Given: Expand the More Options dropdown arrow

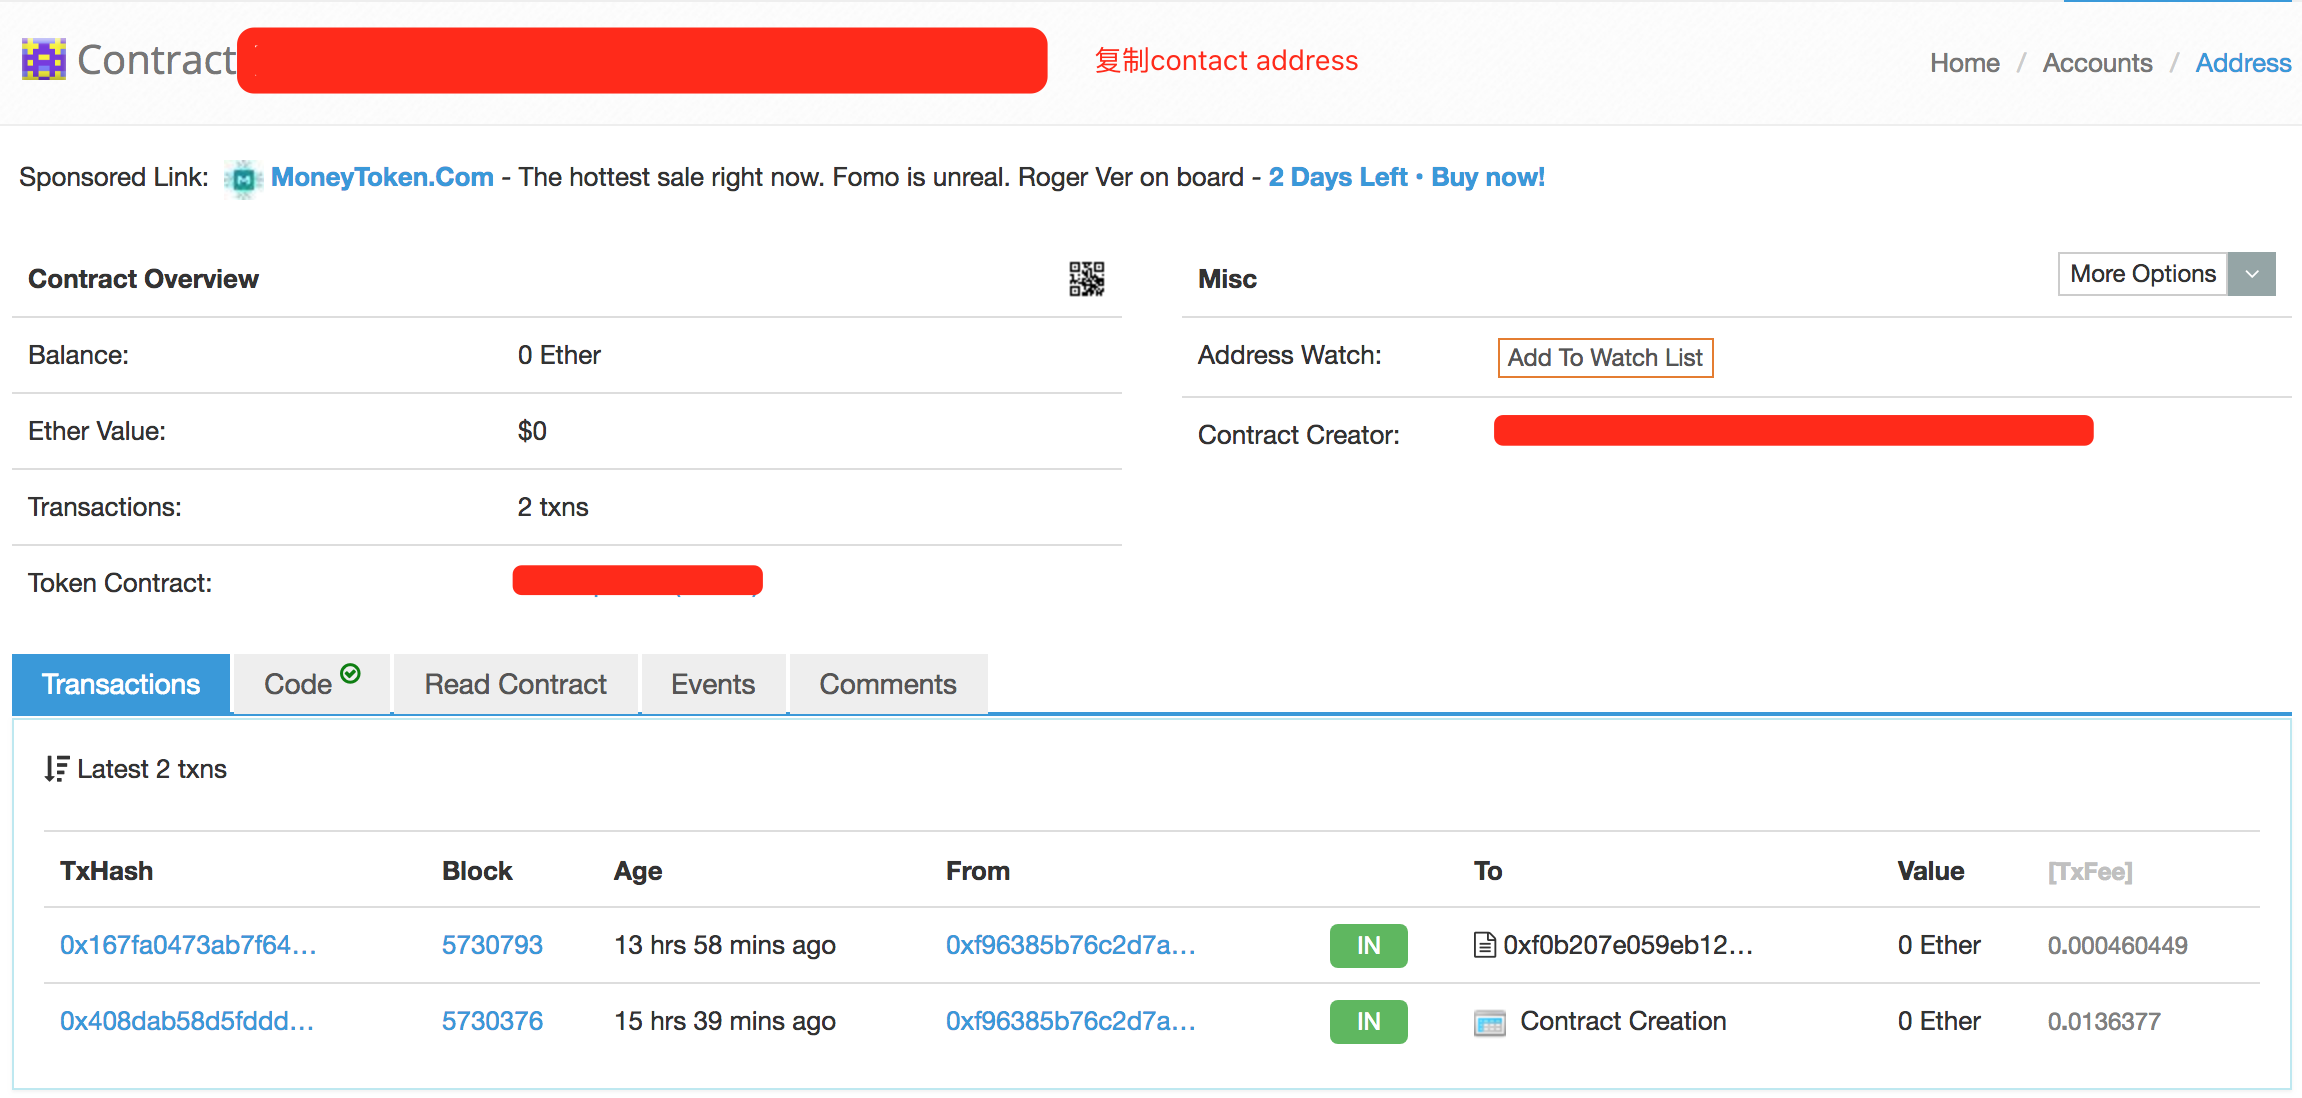Looking at the screenshot, I should point(2252,274).
